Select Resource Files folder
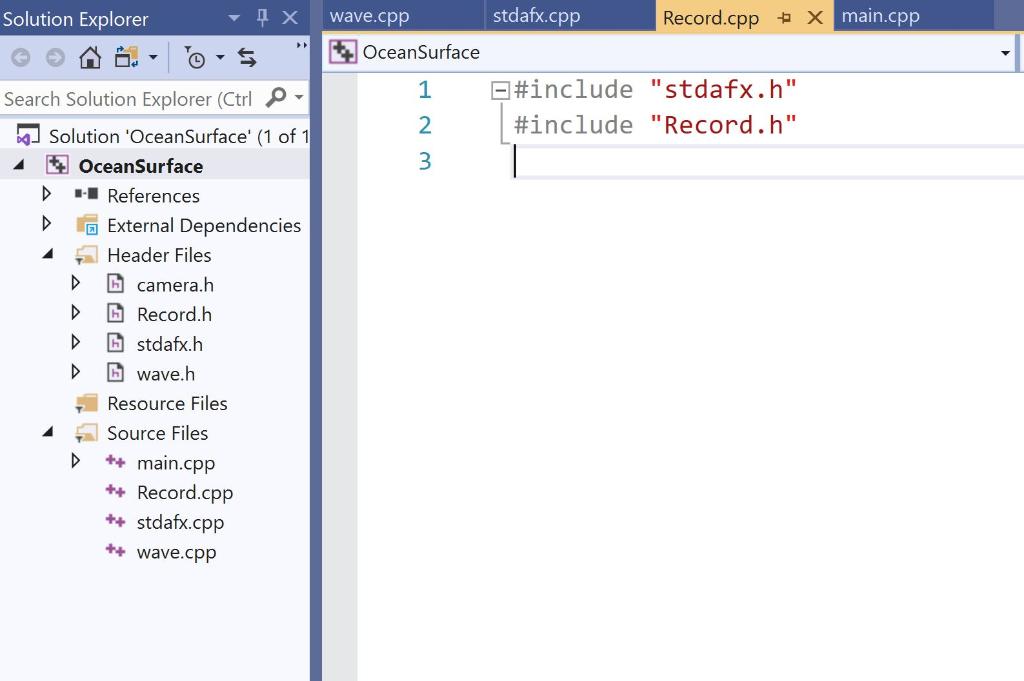The image size is (1024, 681). tap(167, 404)
